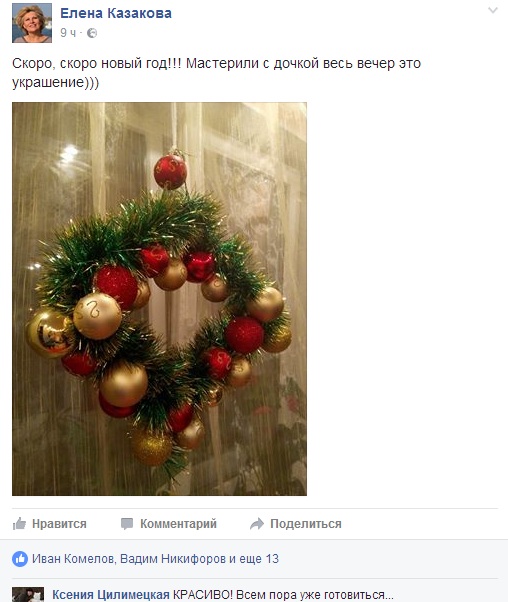Click Елена Казакова's profile picture

pos(32,23)
